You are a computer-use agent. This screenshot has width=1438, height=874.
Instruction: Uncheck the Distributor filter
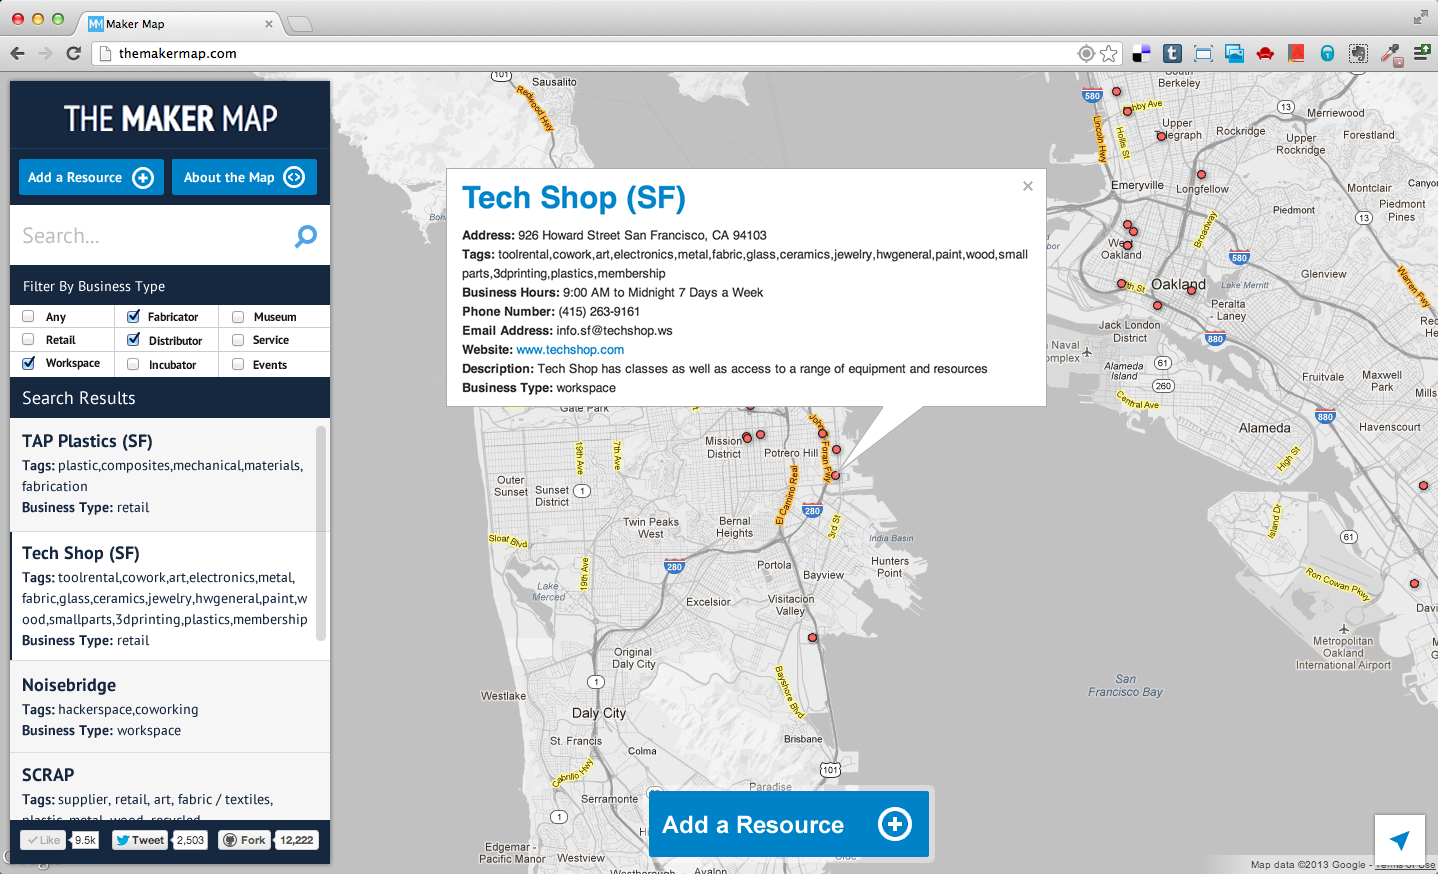(133, 340)
